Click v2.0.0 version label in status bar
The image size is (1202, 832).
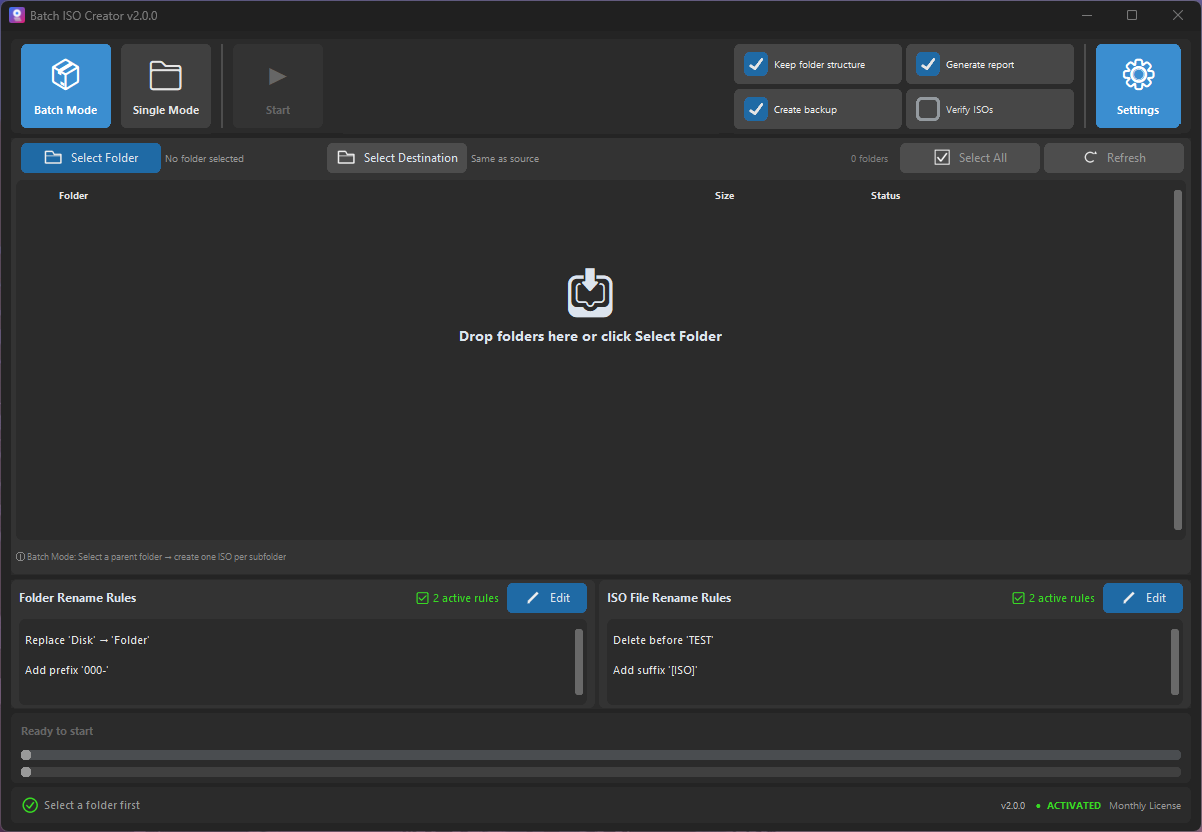coord(1013,806)
